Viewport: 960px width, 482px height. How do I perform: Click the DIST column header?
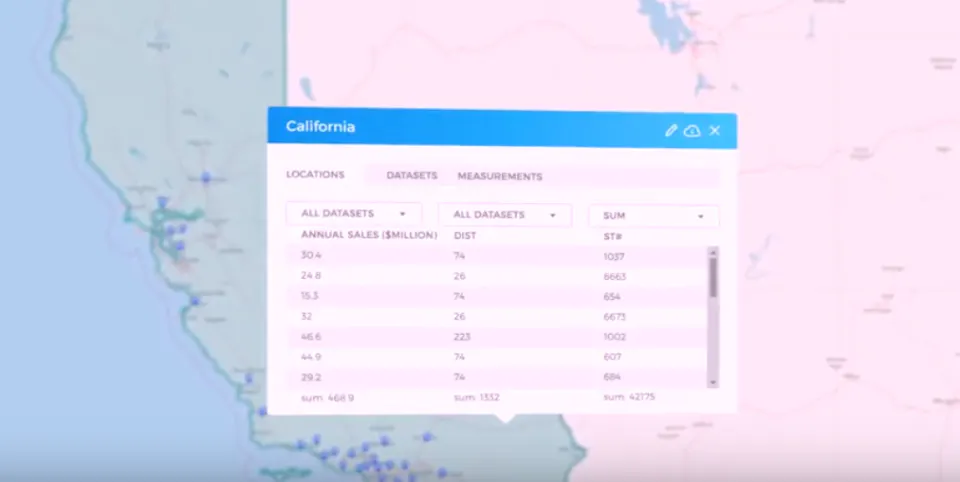click(x=465, y=236)
